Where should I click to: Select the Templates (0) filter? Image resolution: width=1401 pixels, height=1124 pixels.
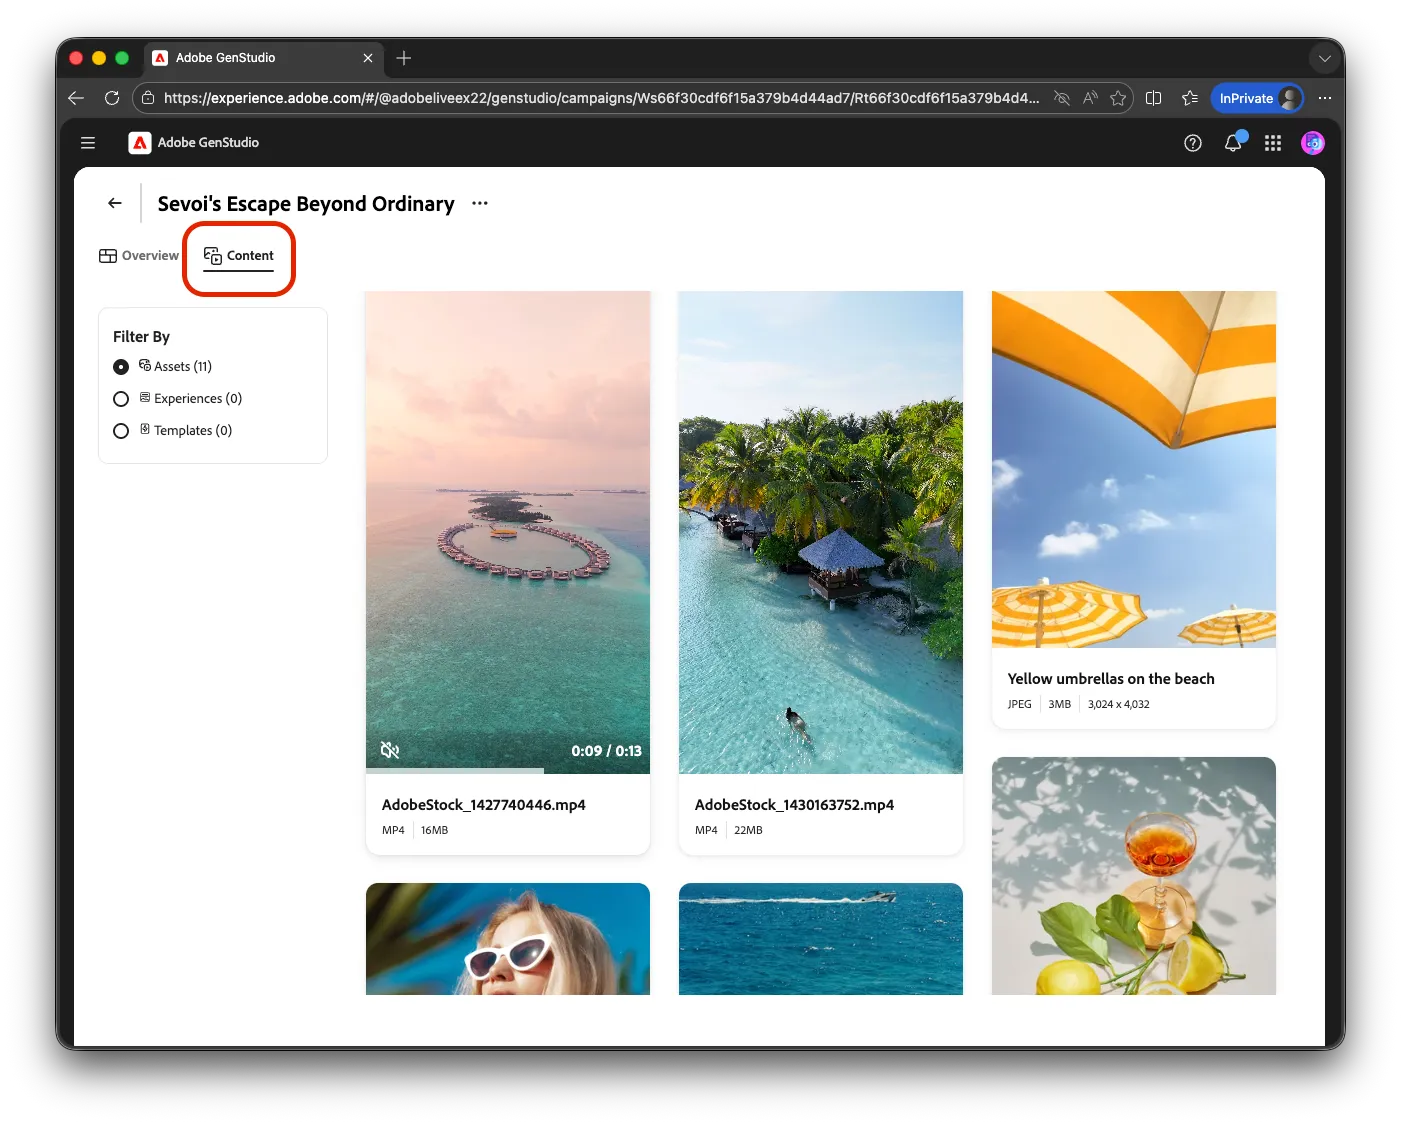(x=121, y=431)
